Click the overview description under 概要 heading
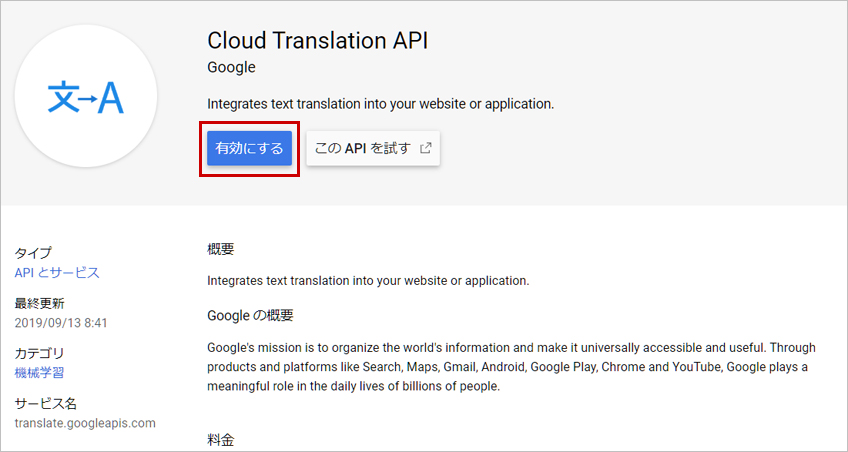The image size is (848, 452). (368, 281)
